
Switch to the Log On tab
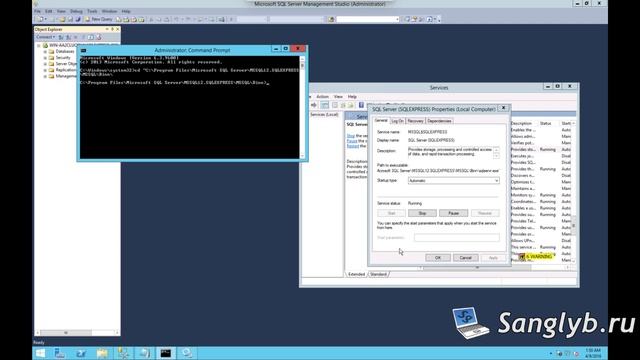pos(397,121)
